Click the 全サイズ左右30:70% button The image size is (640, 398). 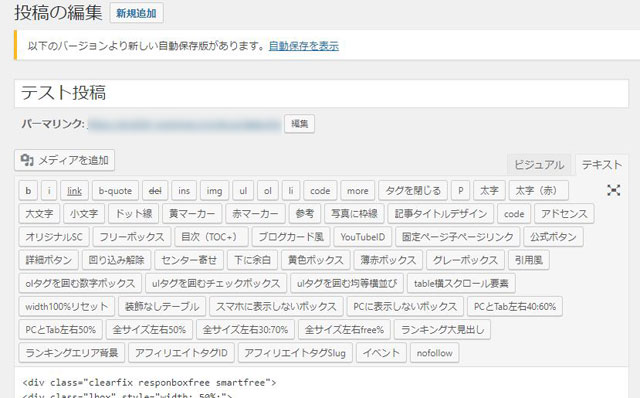point(245,329)
